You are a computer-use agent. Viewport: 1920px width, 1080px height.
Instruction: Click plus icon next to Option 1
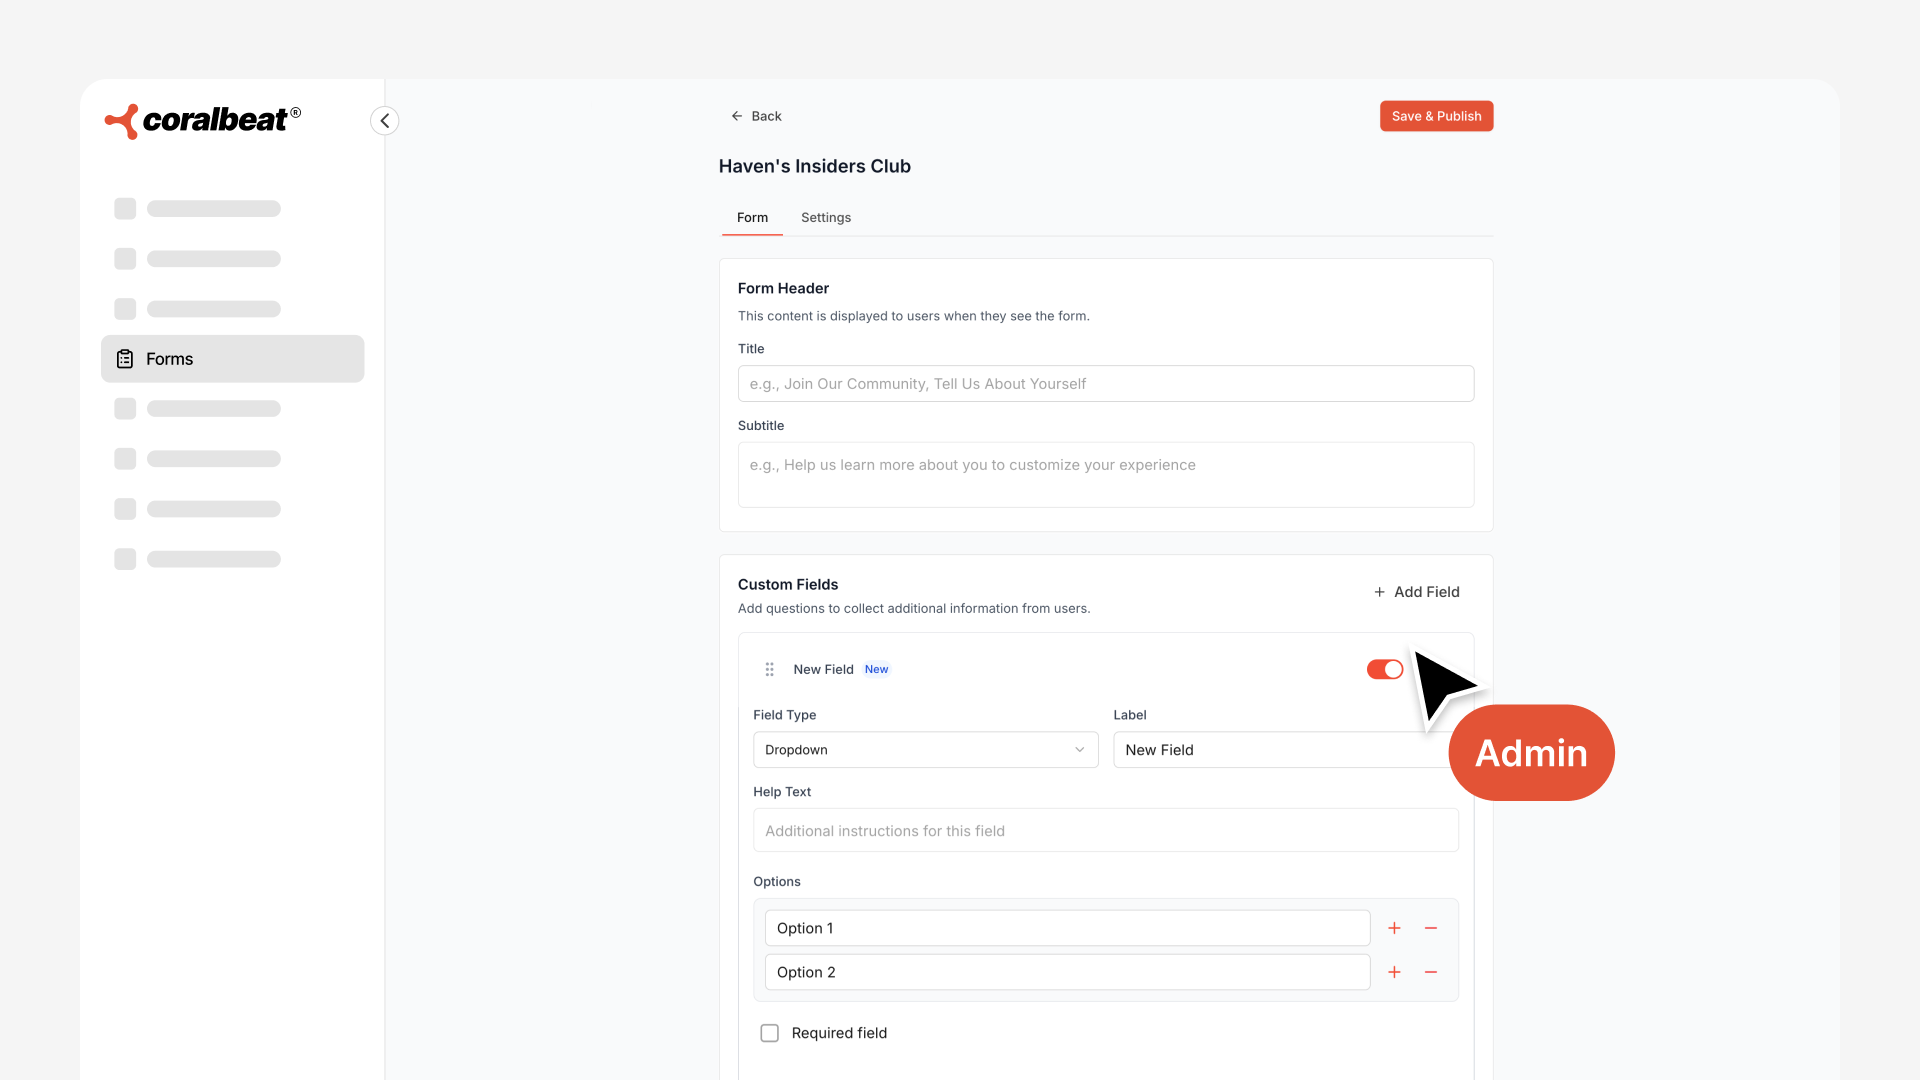click(x=1394, y=928)
